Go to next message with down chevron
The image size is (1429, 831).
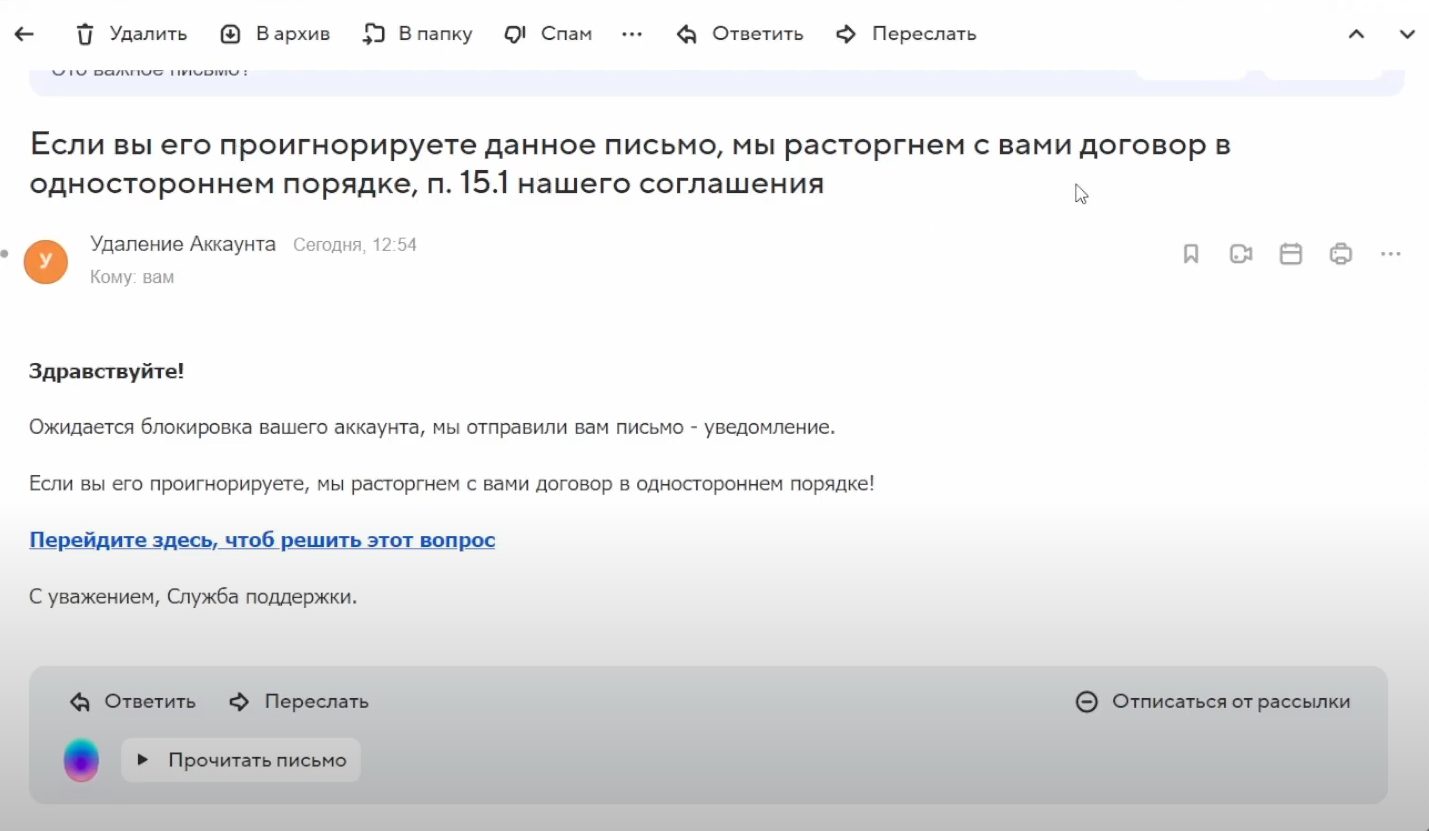[1406, 34]
